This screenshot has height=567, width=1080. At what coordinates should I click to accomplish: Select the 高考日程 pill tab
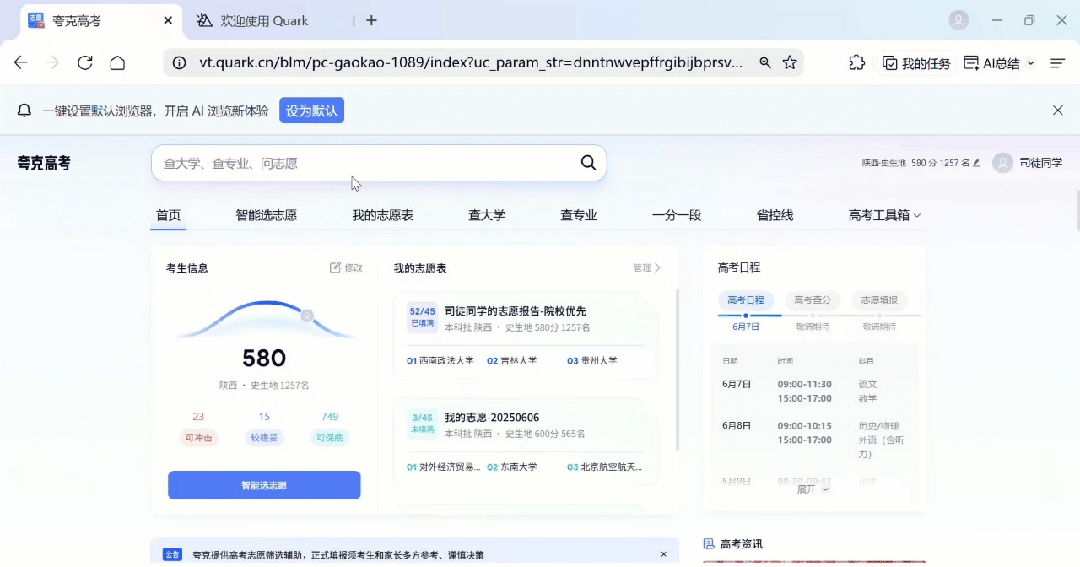745,300
